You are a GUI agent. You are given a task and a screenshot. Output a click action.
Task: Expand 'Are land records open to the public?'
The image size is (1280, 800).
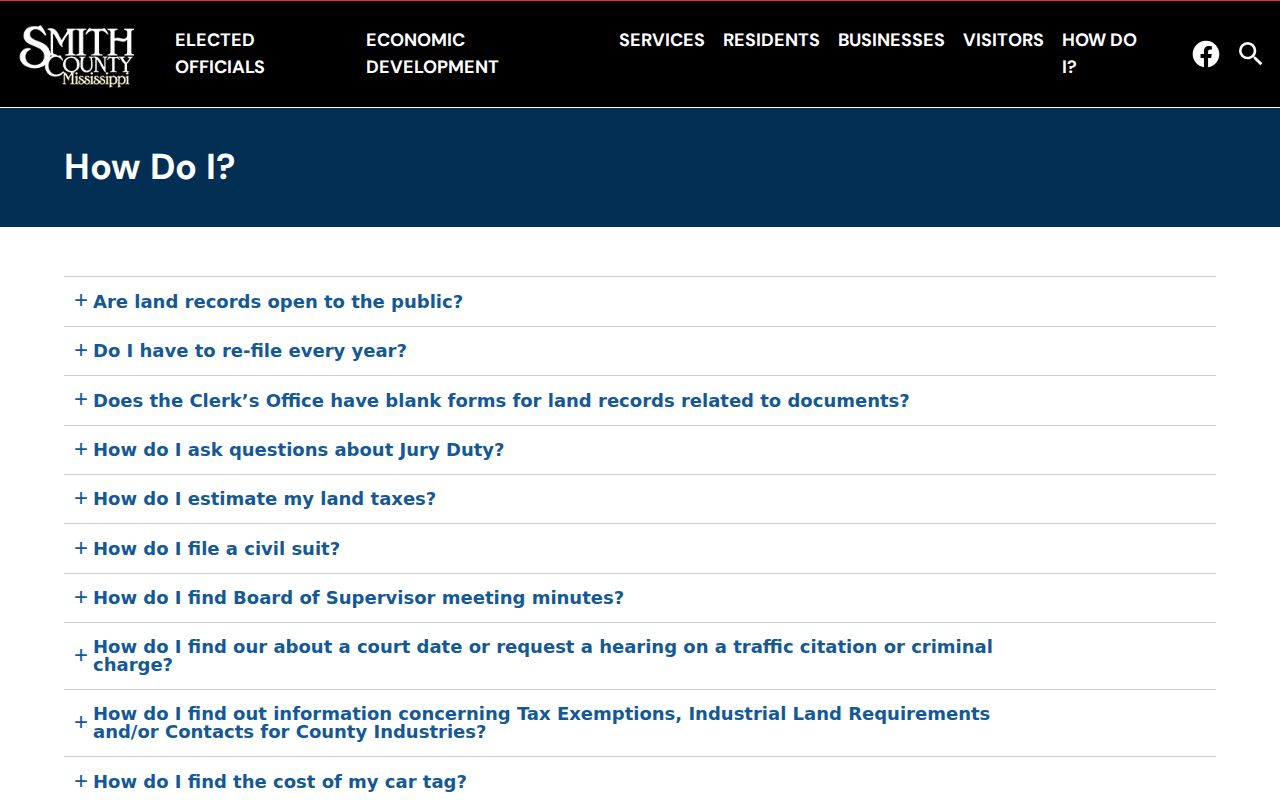point(278,302)
